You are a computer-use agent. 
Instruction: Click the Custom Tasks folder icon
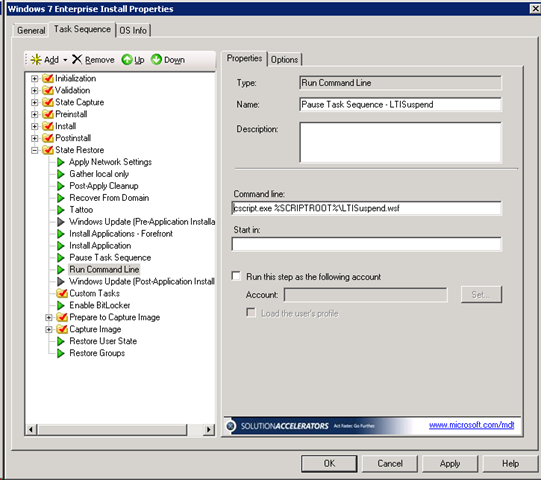coord(62,293)
